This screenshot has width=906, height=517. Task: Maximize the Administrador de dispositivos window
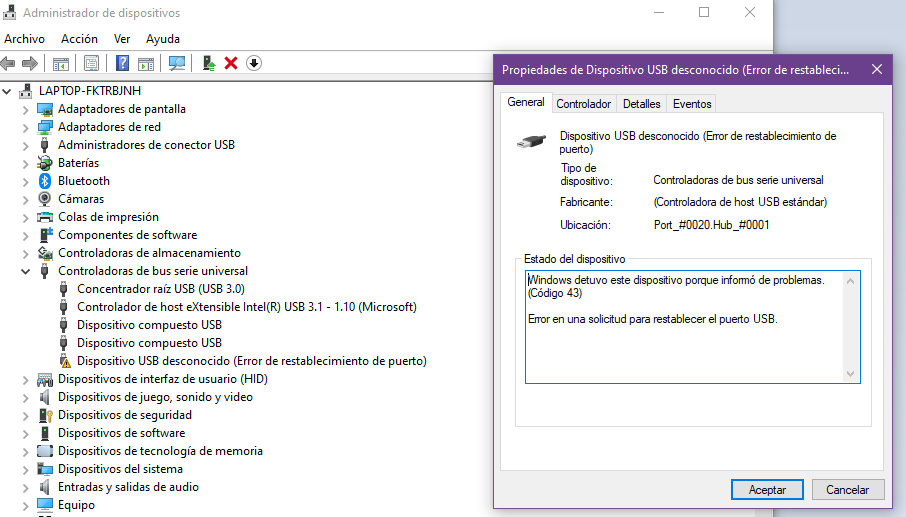pyautogui.click(x=704, y=12)
